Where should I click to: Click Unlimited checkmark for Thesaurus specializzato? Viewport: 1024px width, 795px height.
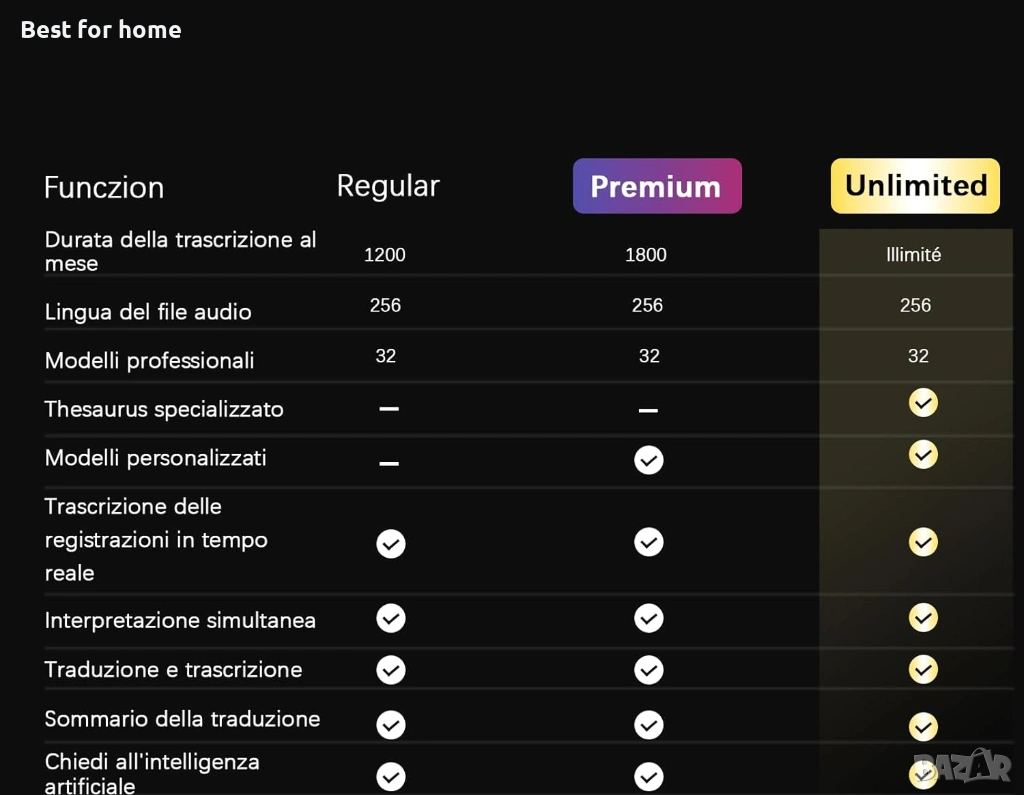pos(923,403)
